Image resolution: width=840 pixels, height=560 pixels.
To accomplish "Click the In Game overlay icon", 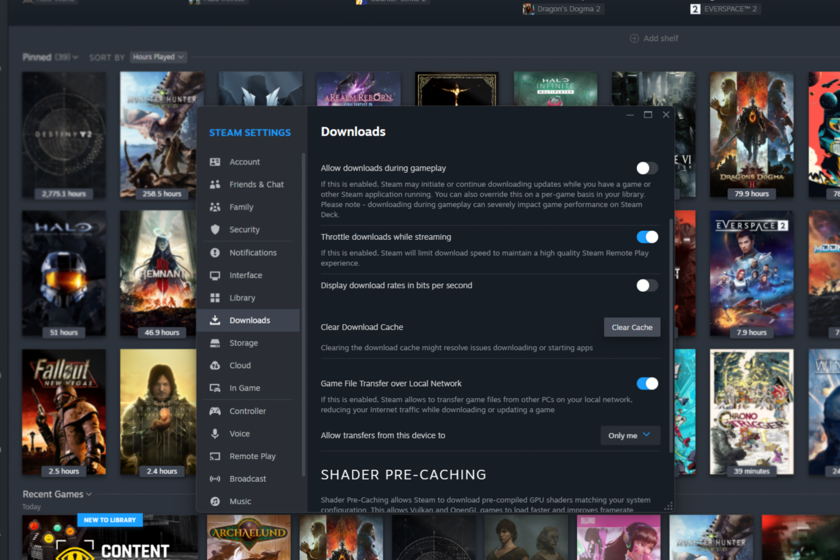I will (x=215, y=388).
